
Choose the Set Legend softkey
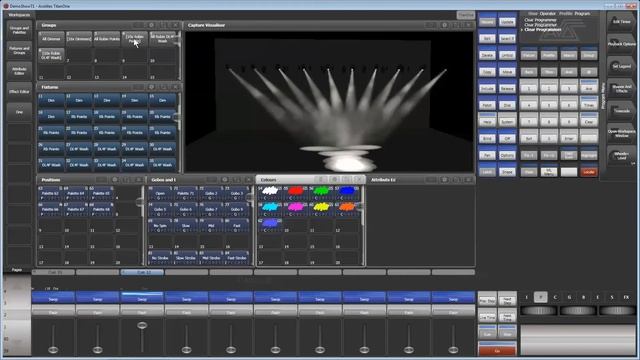tap(621, 66)
